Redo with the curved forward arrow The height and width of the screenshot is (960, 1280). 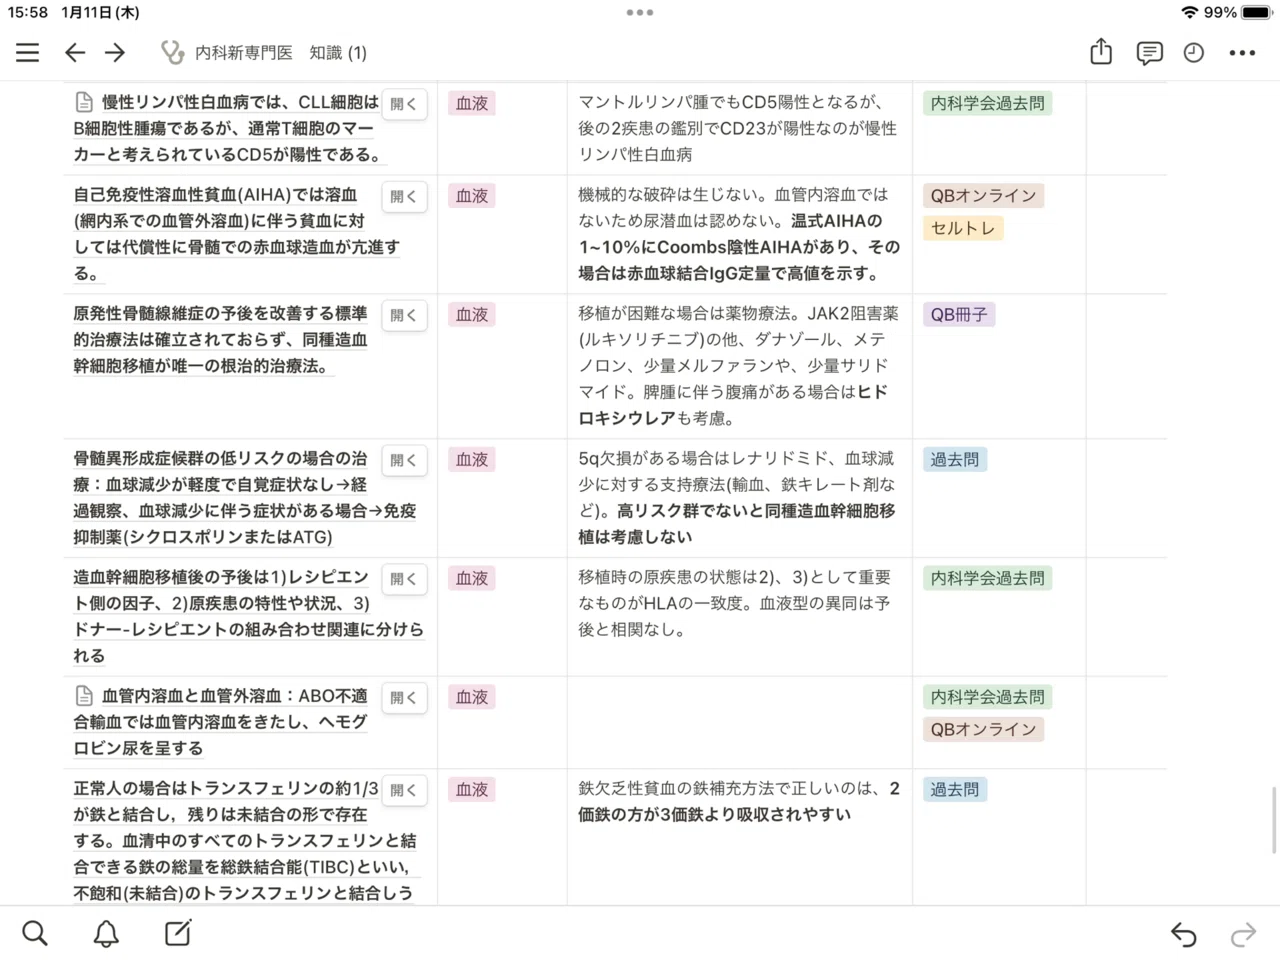[x=1243, y=934]
